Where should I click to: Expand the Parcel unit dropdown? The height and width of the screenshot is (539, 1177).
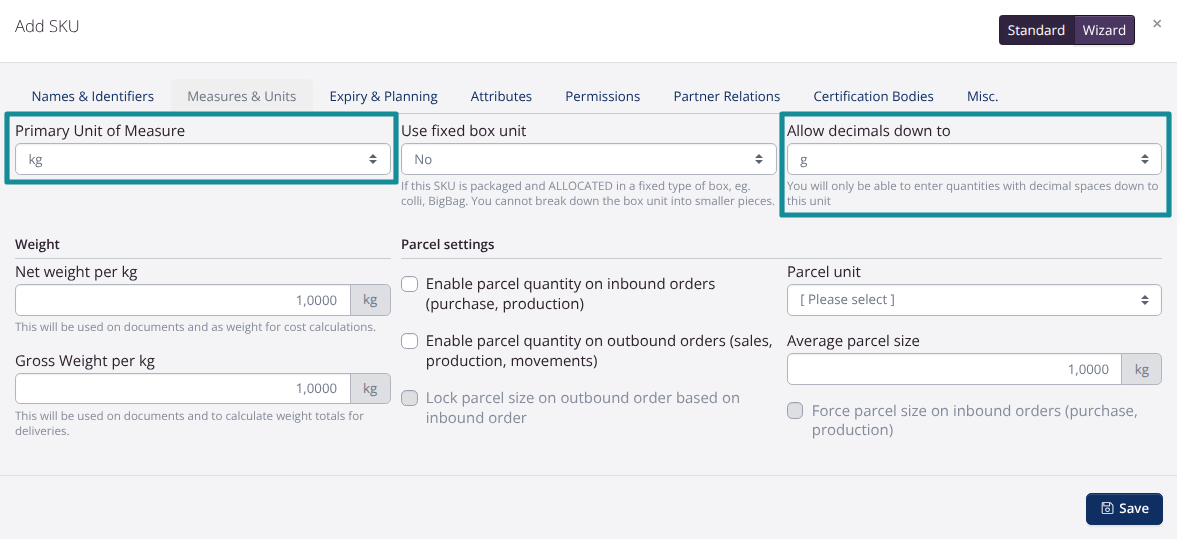pos(973,300)
